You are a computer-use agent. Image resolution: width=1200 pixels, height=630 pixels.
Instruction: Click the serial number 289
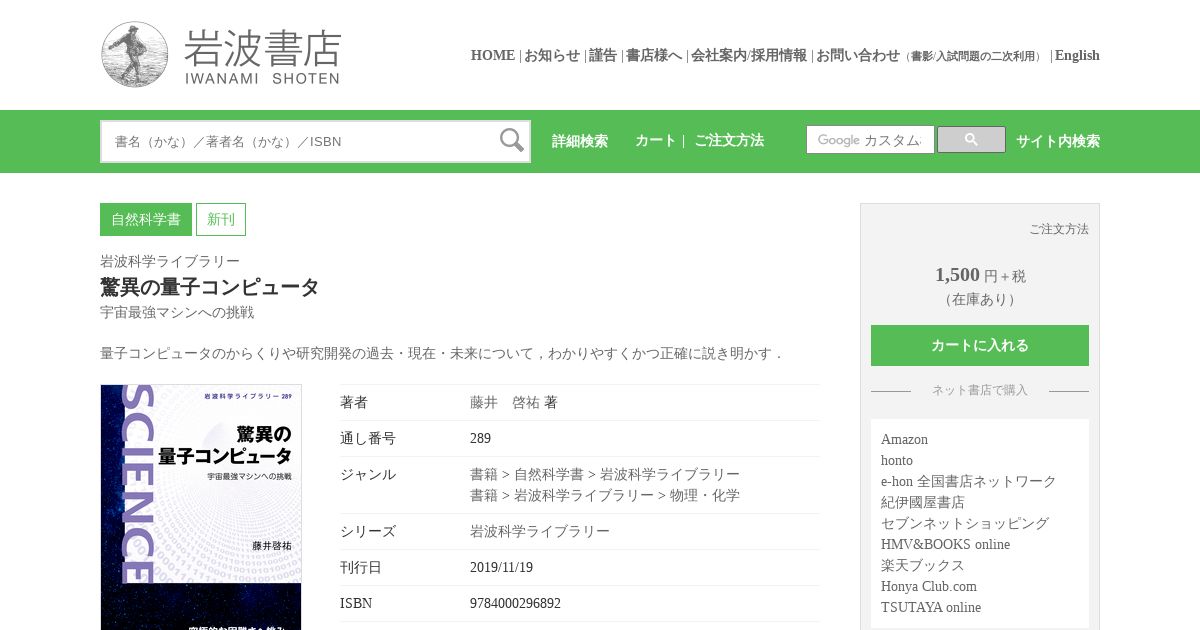pyautogui.click(x=480, y=438)
